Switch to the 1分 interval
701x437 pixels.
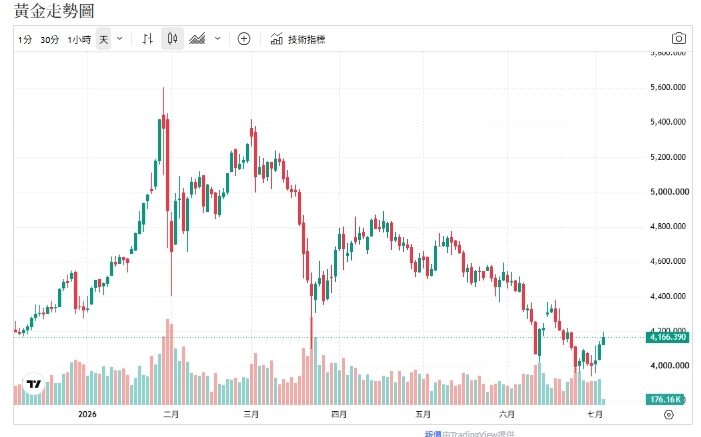point(25,40)
